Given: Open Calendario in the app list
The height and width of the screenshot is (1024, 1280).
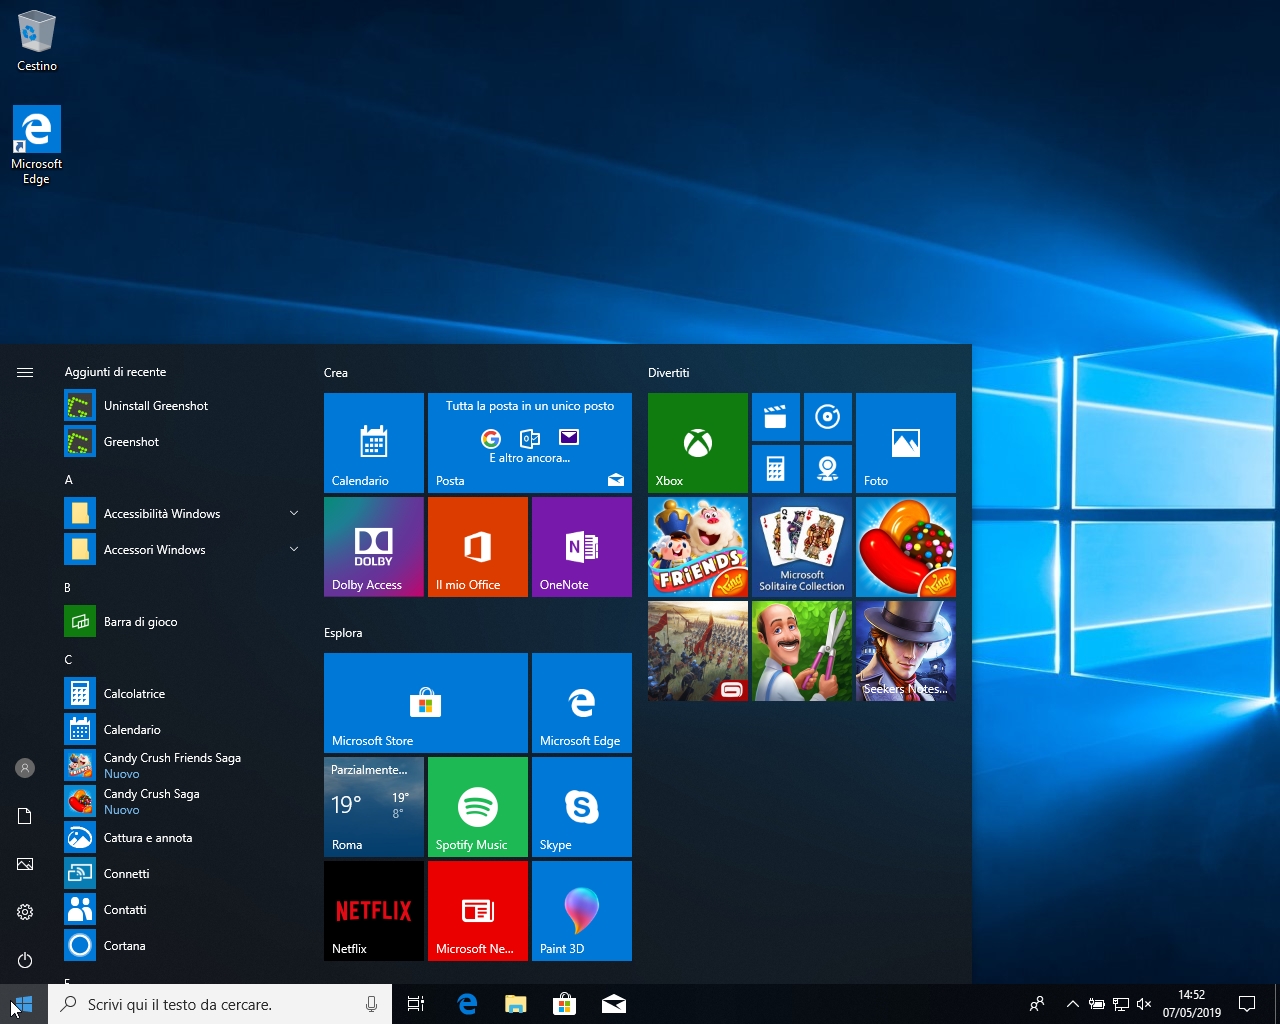Looking at the screenshot, I should click(184, 730).
